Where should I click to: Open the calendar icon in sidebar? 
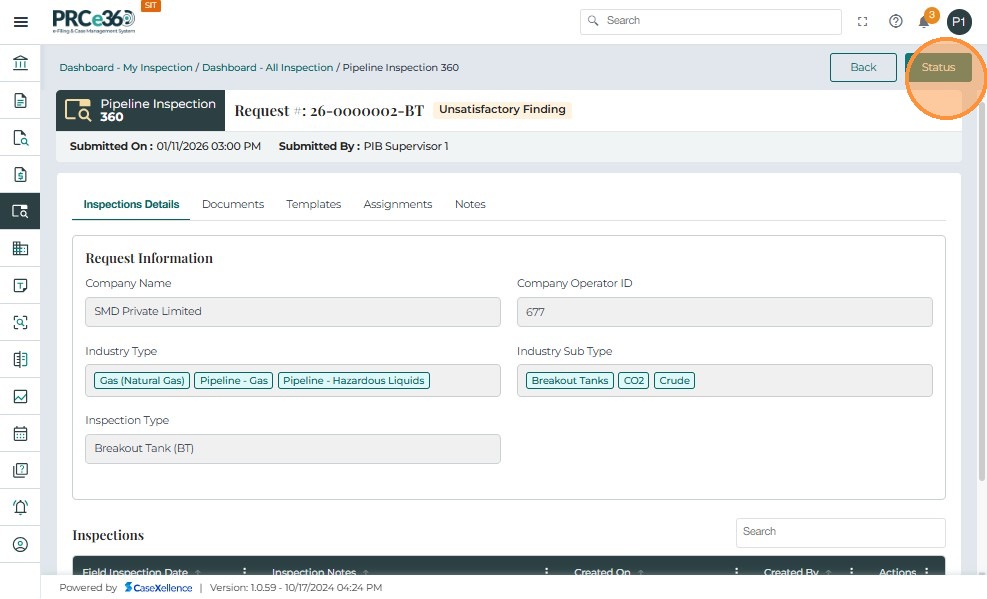click(20, 434)
